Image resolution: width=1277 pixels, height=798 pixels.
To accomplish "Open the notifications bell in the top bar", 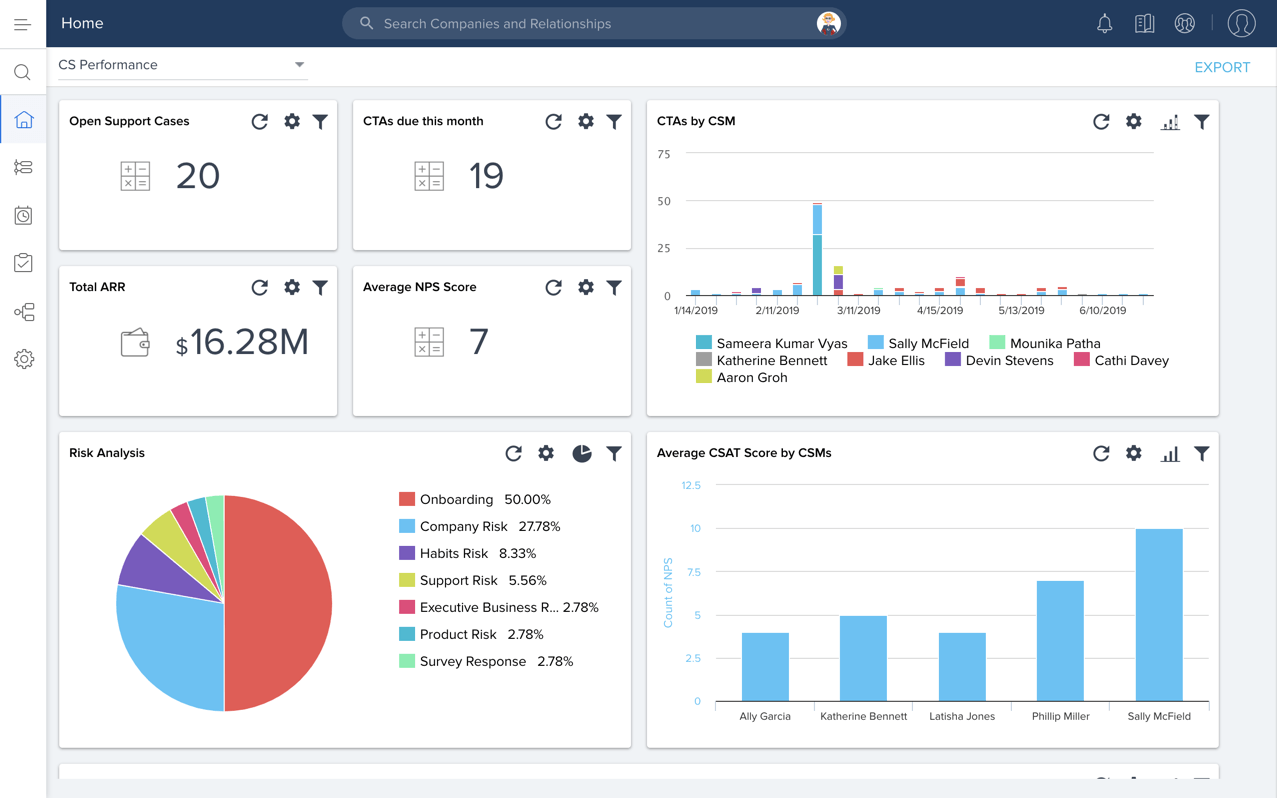I will pos(1104,22).
